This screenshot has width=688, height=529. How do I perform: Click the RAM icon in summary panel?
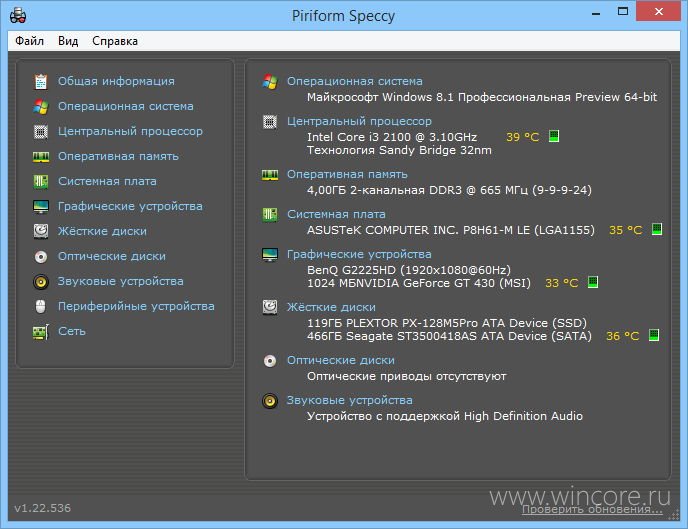[x=270, y=175]
